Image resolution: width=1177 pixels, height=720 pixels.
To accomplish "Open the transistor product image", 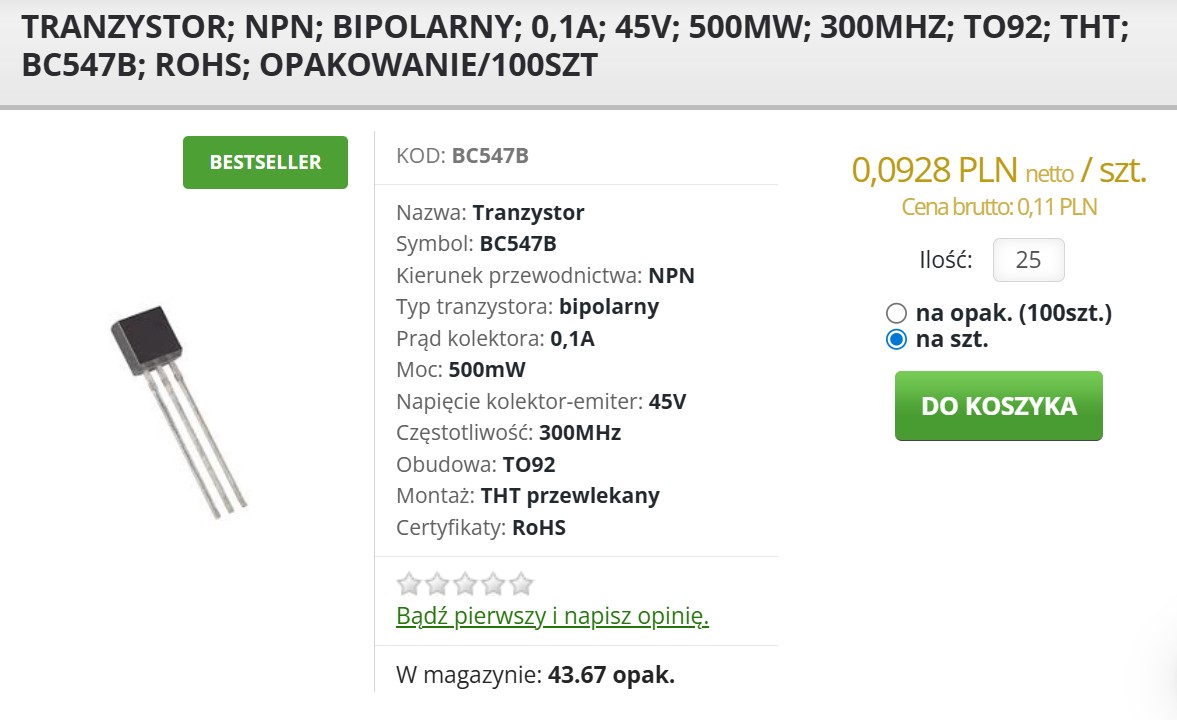I will click(178, 412).
